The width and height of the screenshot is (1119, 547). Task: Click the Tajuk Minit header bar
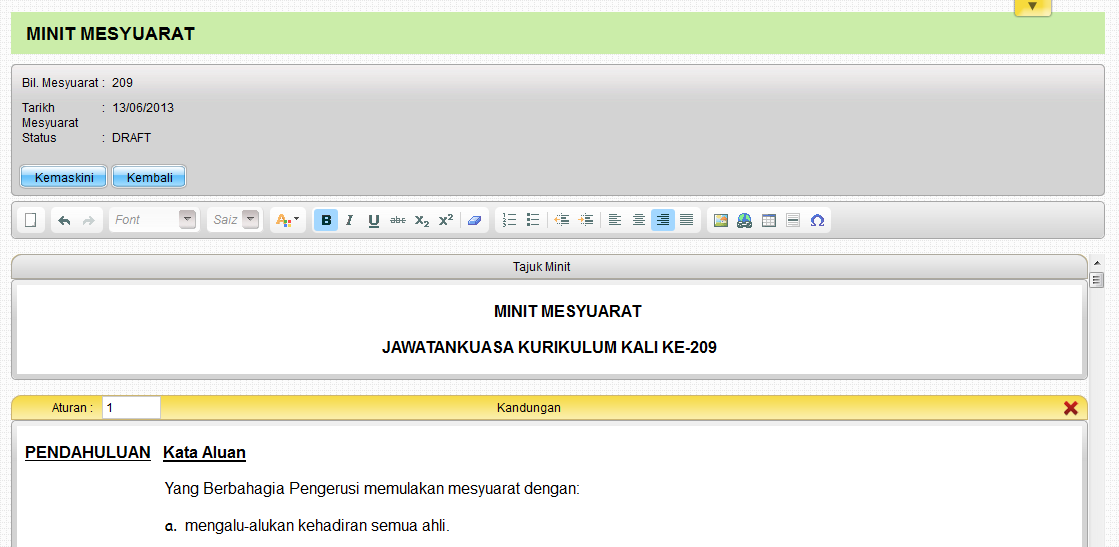pos(549,267)
